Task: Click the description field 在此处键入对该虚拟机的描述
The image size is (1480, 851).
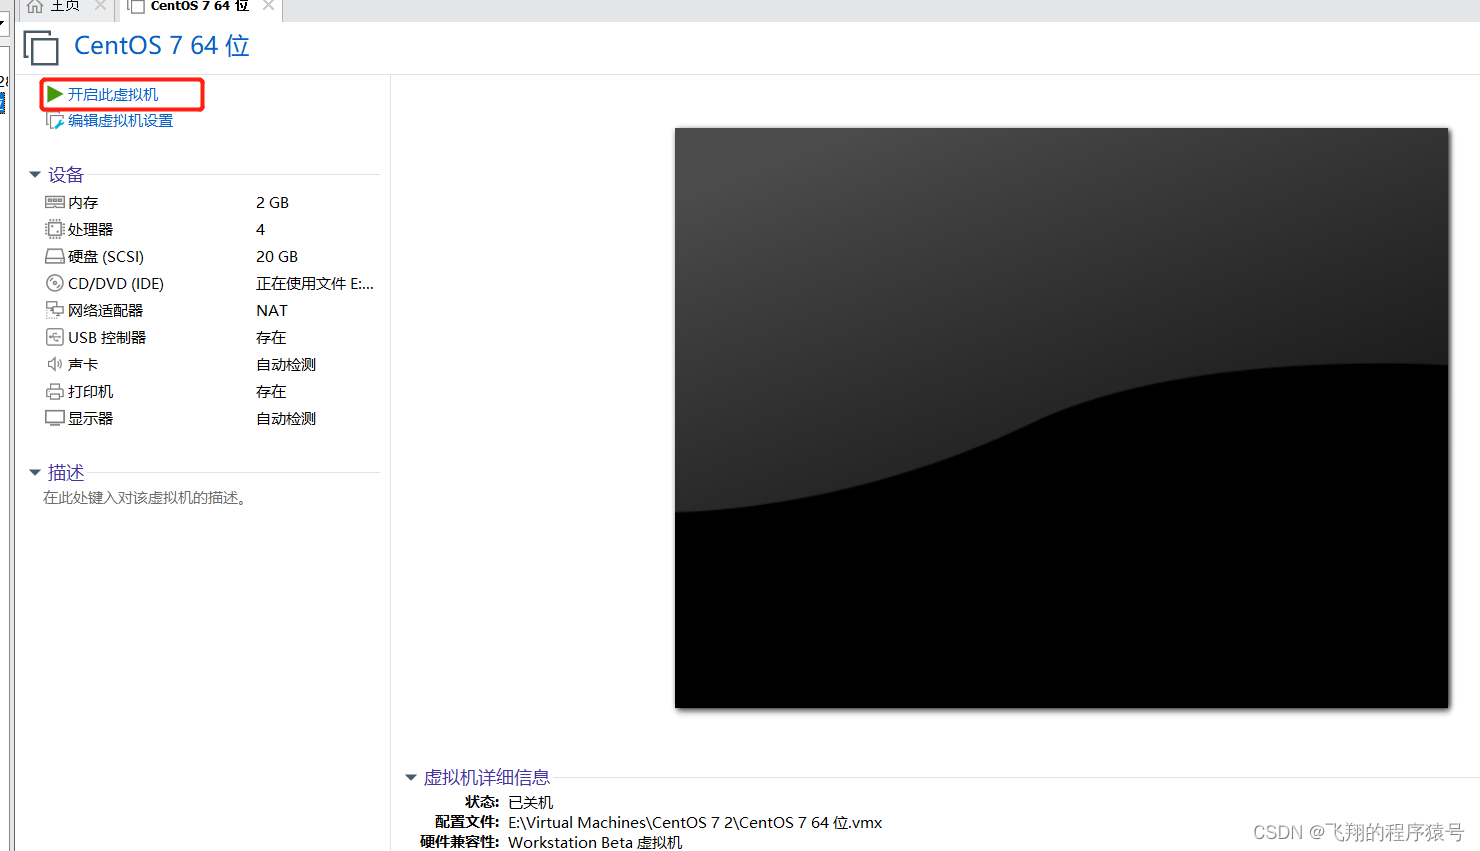Action: 145,498
